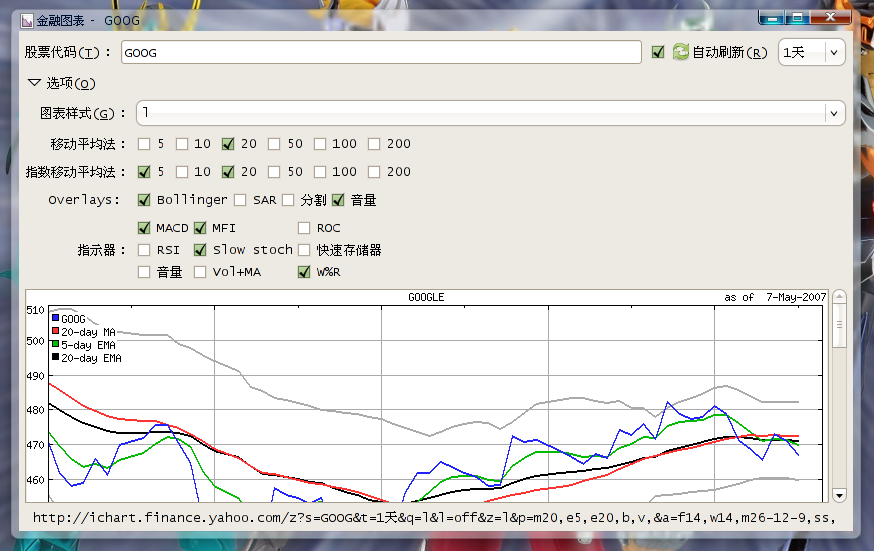Enable the ROC indicator checkbox

click(x=304, y=228)
